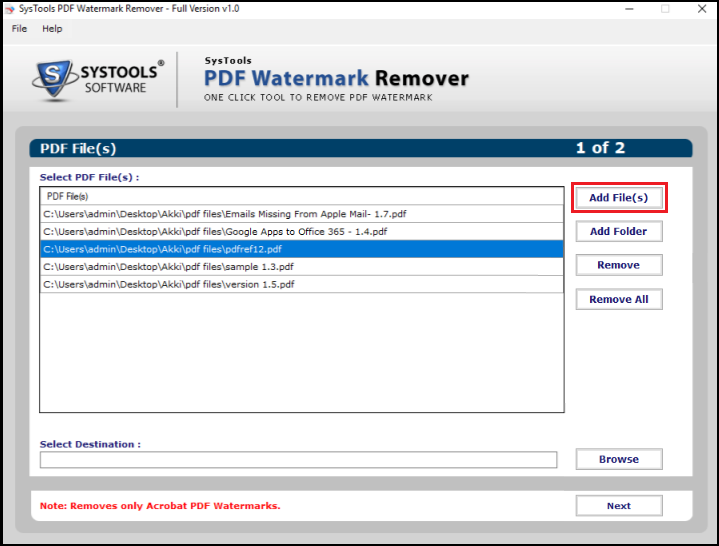Select the version 1.5.pdf row
The width and height of the screenshot is (719, 546).
pyautogui.click(x=302, y=284)
